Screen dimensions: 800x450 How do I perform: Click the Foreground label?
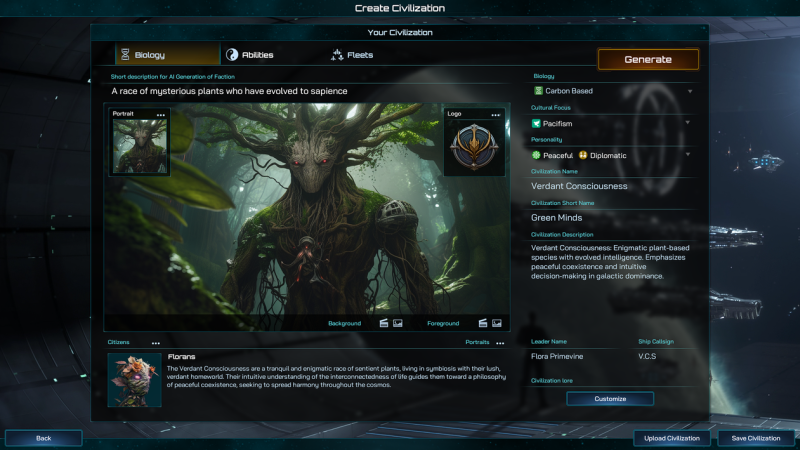pos(443,323)
